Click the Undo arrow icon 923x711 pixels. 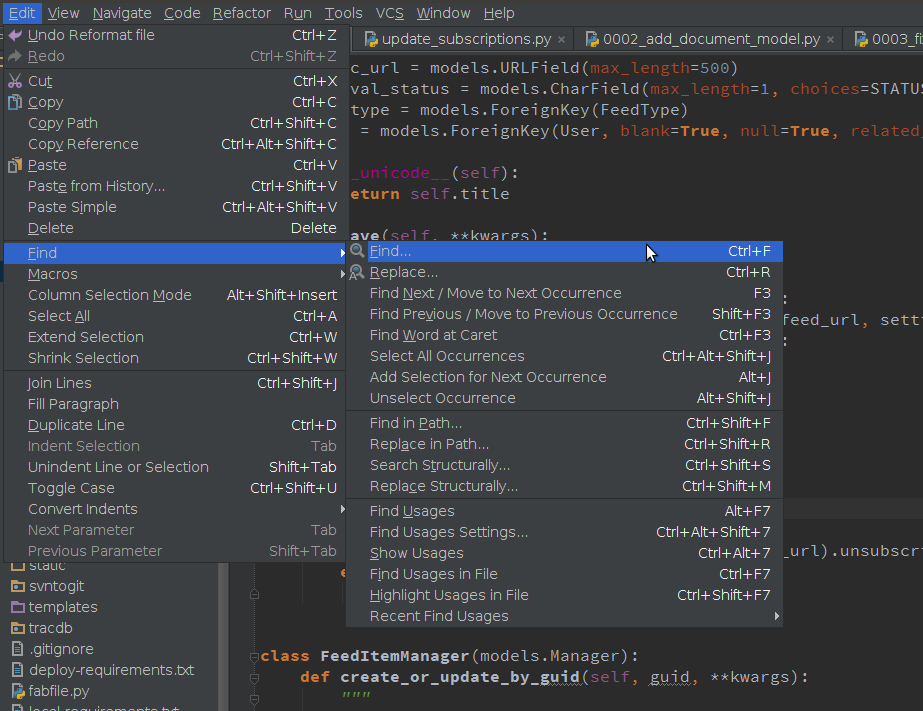(x=15, y=35)
